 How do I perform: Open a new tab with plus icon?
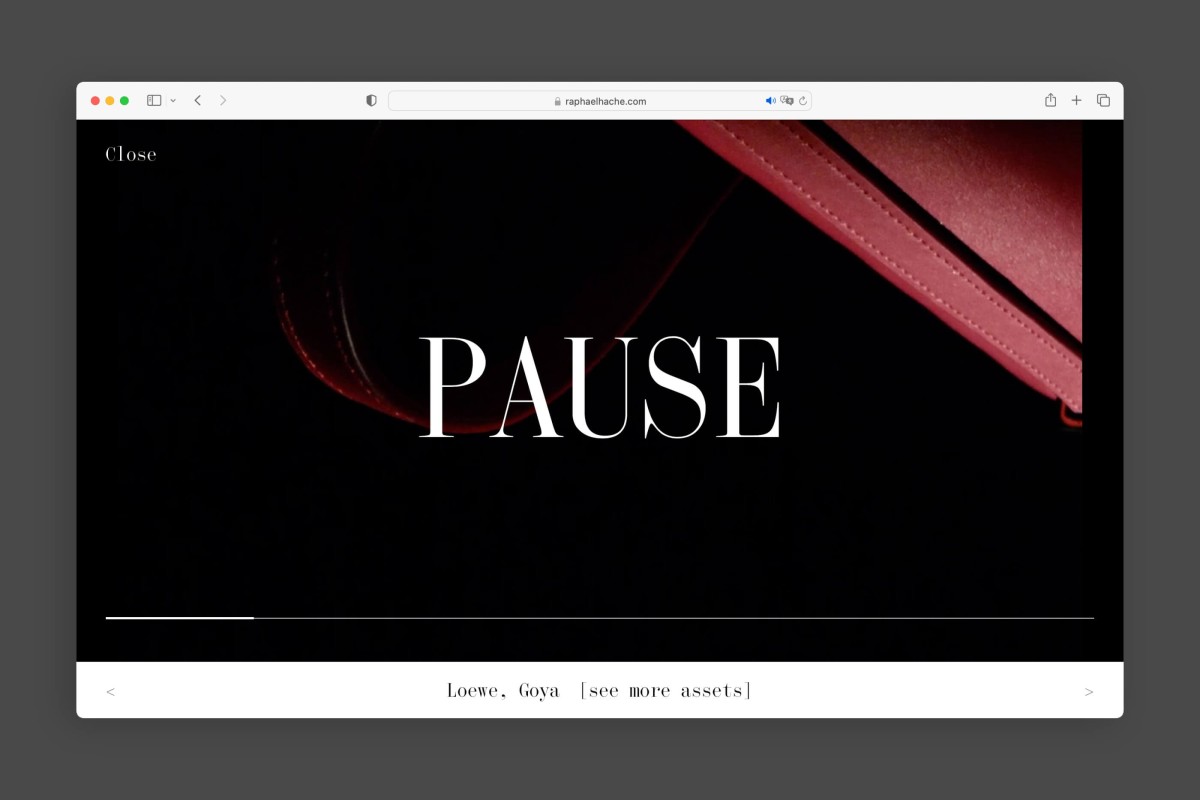pos(1077,101)
